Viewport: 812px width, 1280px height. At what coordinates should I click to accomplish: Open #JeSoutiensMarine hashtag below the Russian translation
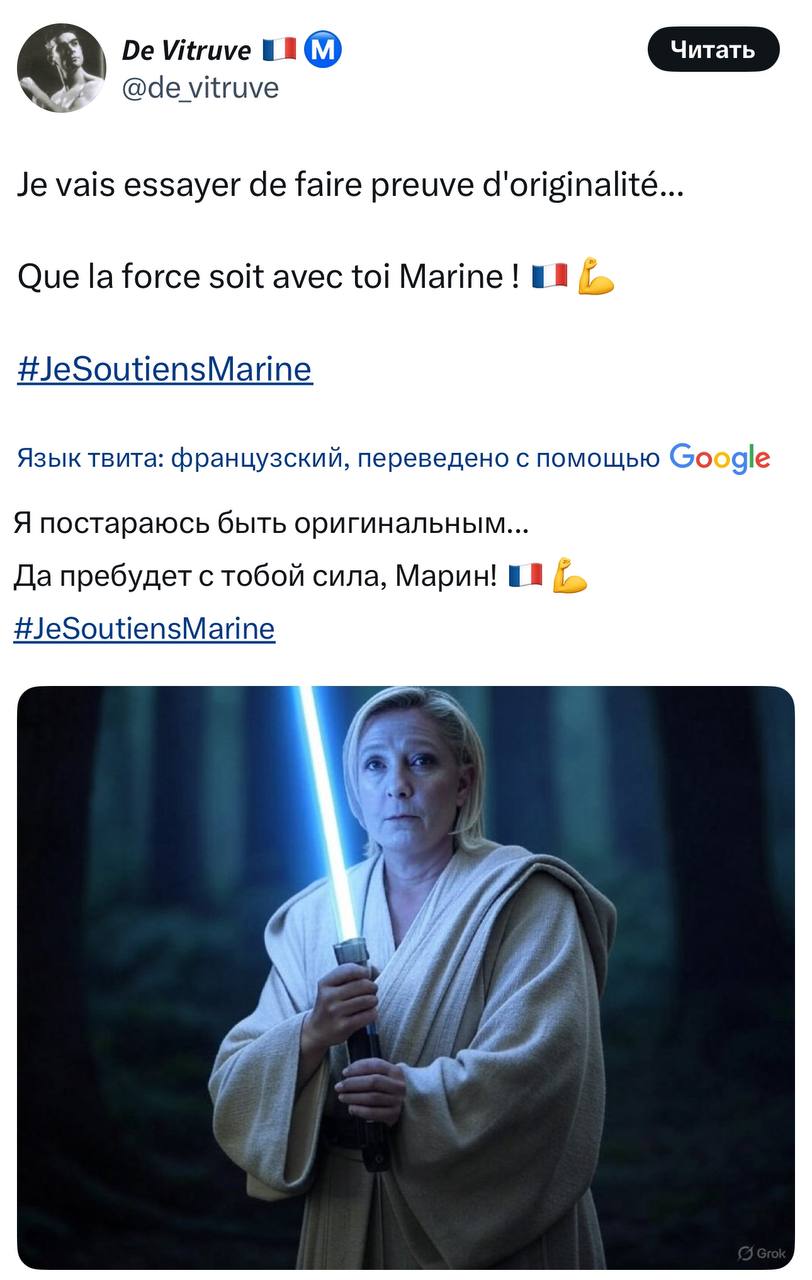click(145, 628)
